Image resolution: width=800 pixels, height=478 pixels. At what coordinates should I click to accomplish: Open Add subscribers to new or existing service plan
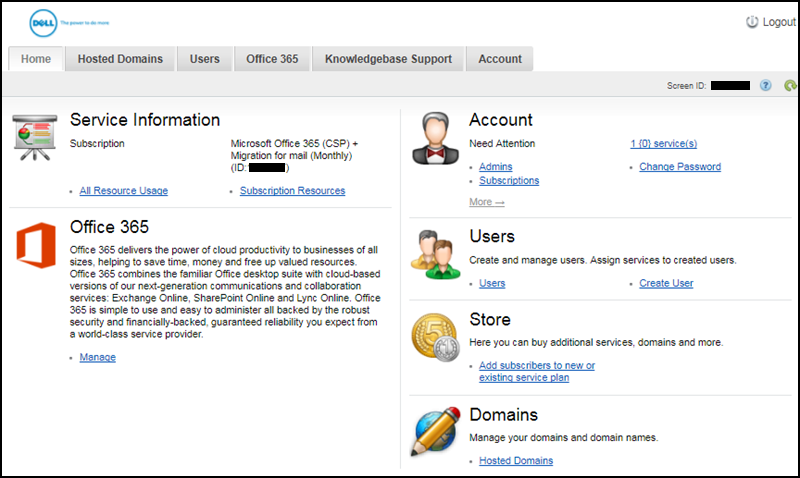(536, 371)
